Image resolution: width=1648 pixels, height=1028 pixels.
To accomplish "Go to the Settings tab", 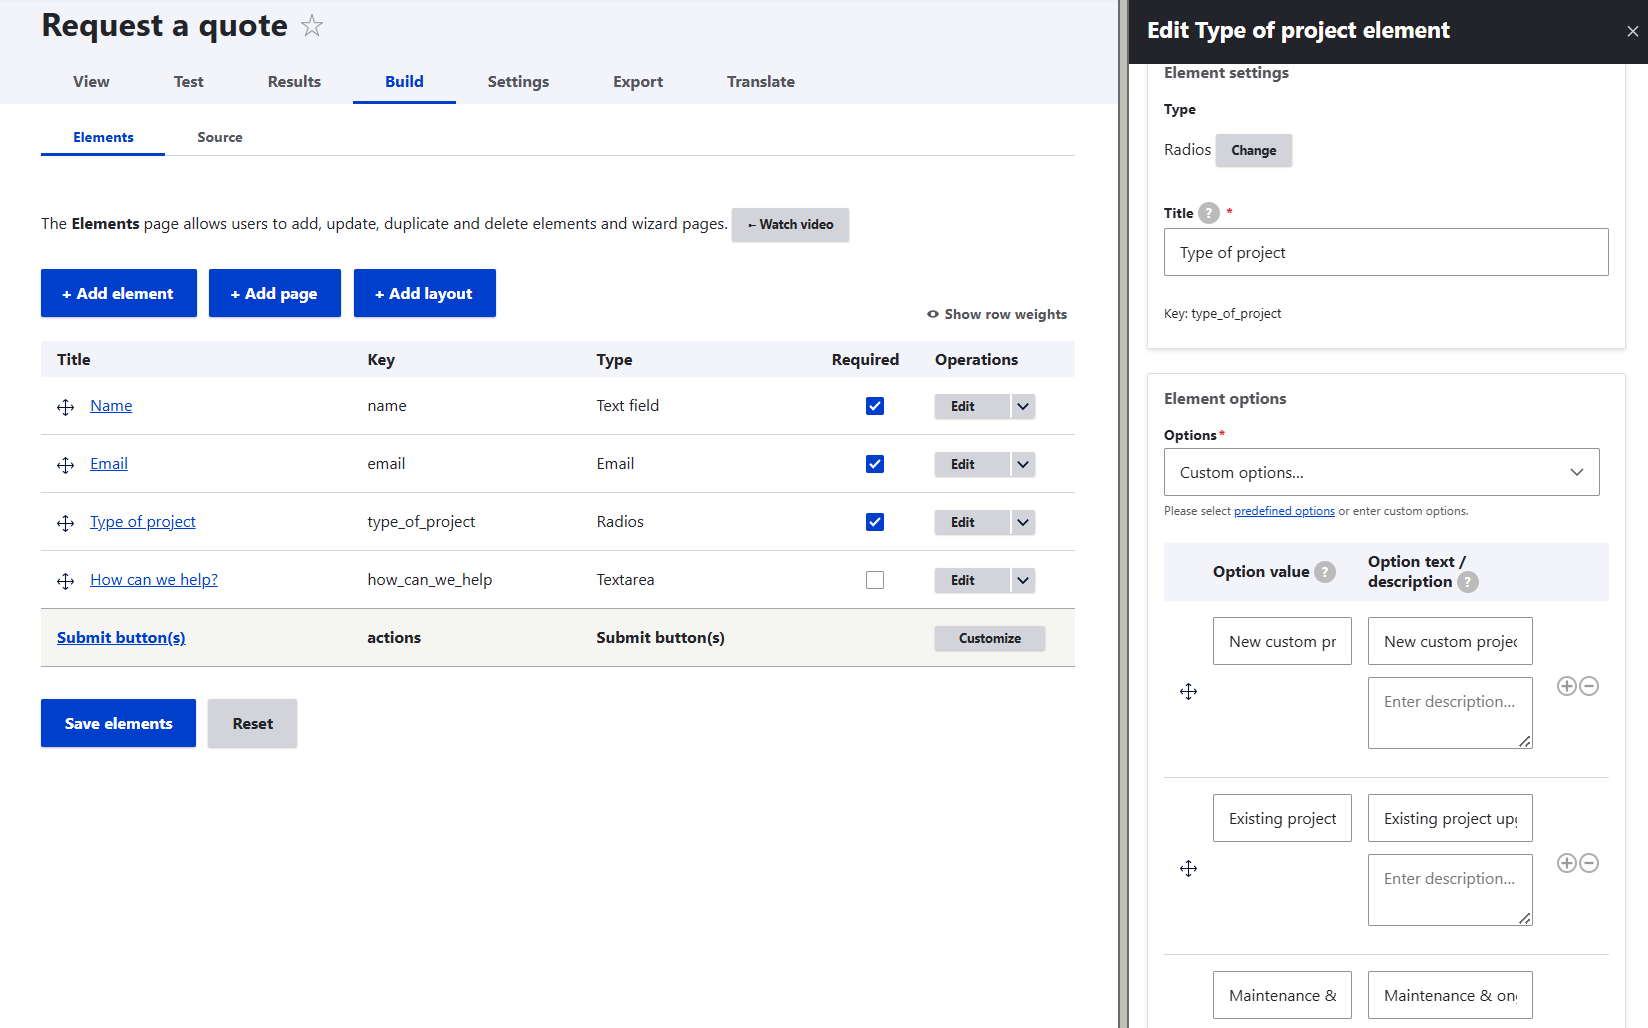I will pyautogui.click(x=518, y=82).
